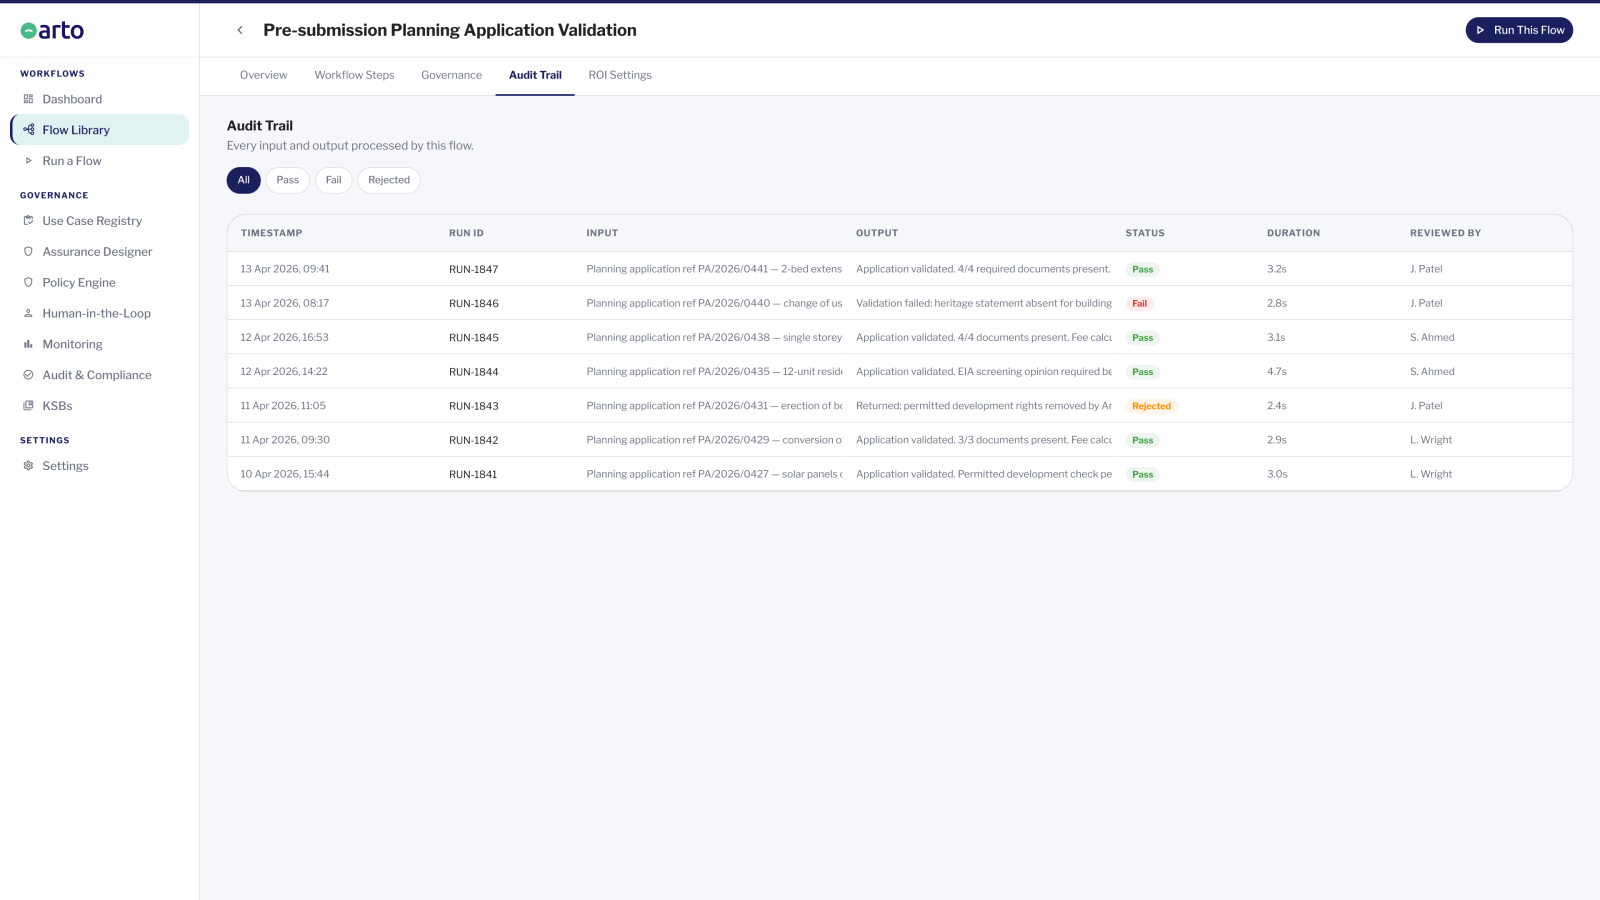
Task: Click the Human-in-the-Loop person icon
Action: pyautogui.click(x=28, y=313)
